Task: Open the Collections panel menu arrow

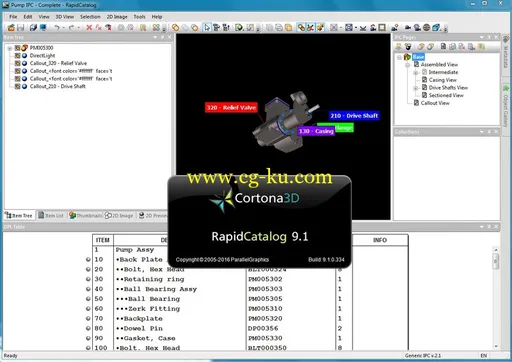Action: click(482, 132)
